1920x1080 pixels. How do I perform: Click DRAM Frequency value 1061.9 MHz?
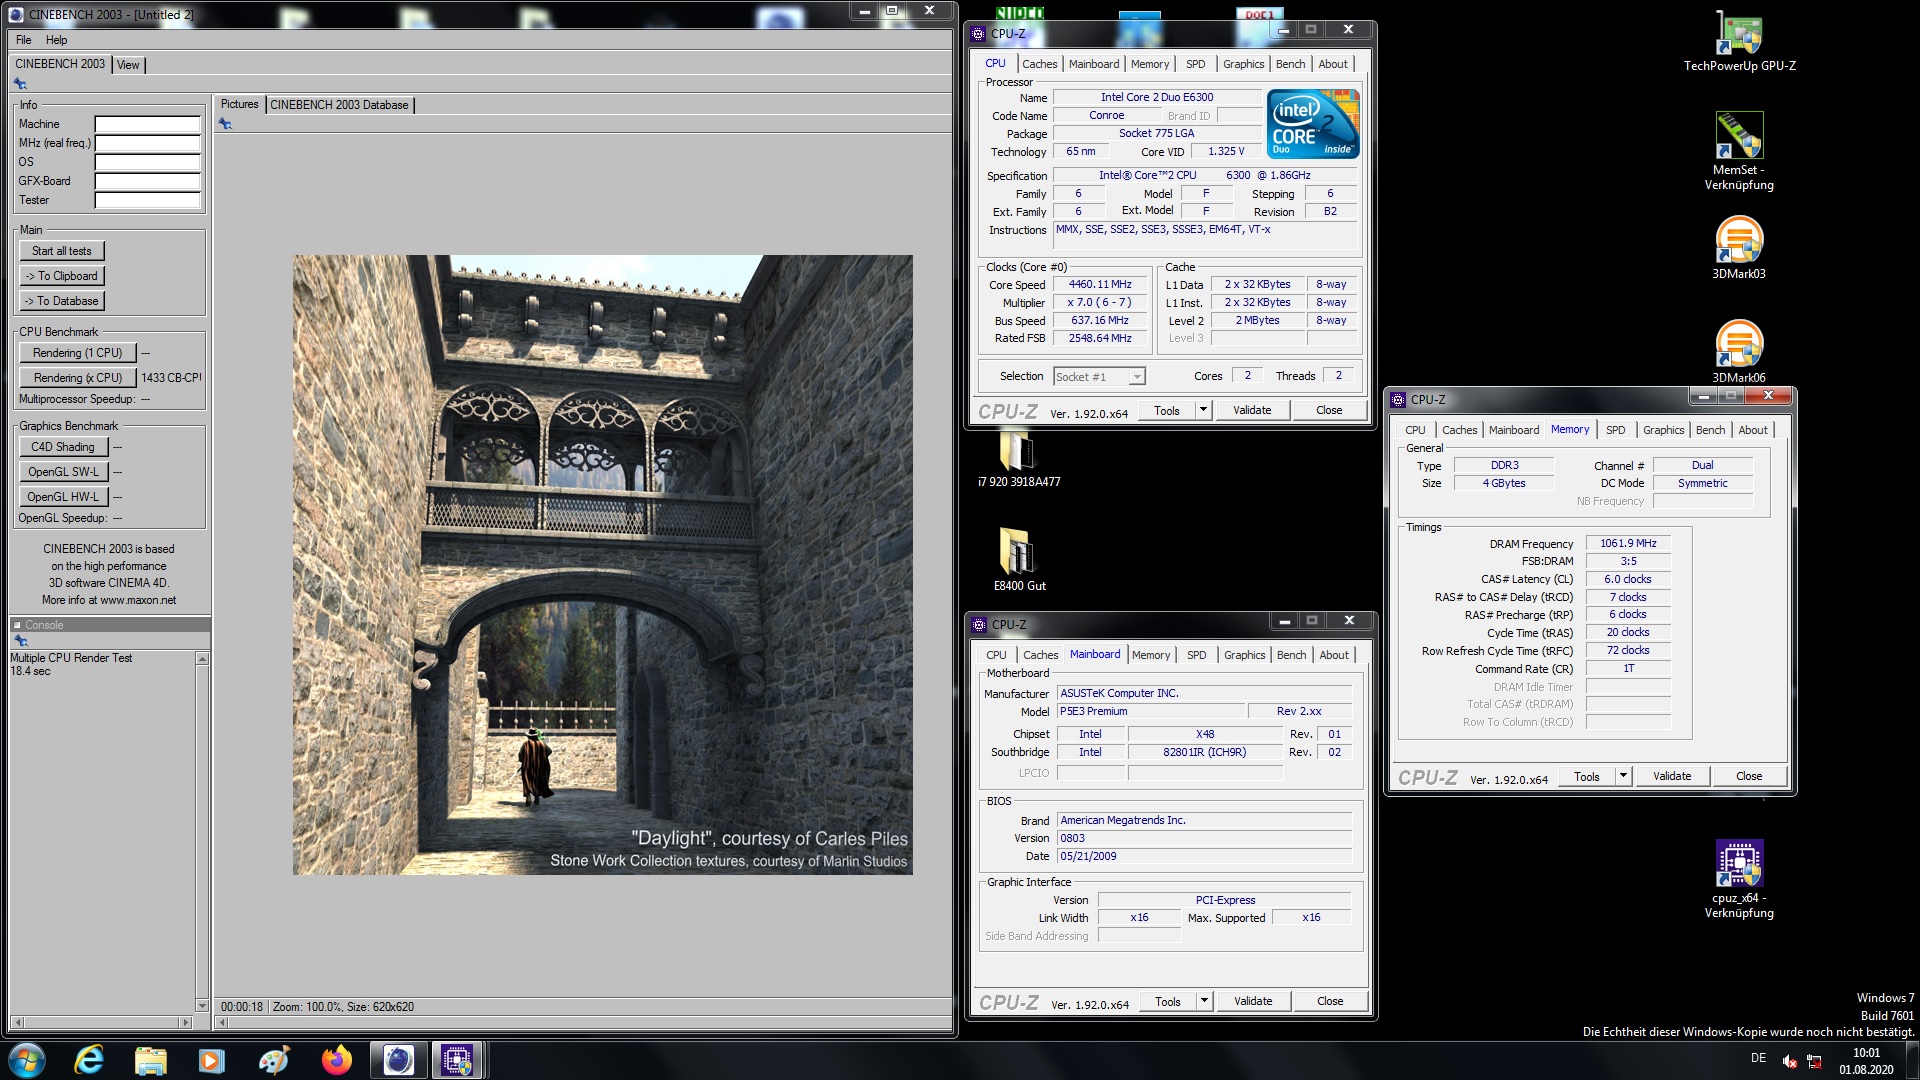pyautogui.click(x=1628, y=544)
